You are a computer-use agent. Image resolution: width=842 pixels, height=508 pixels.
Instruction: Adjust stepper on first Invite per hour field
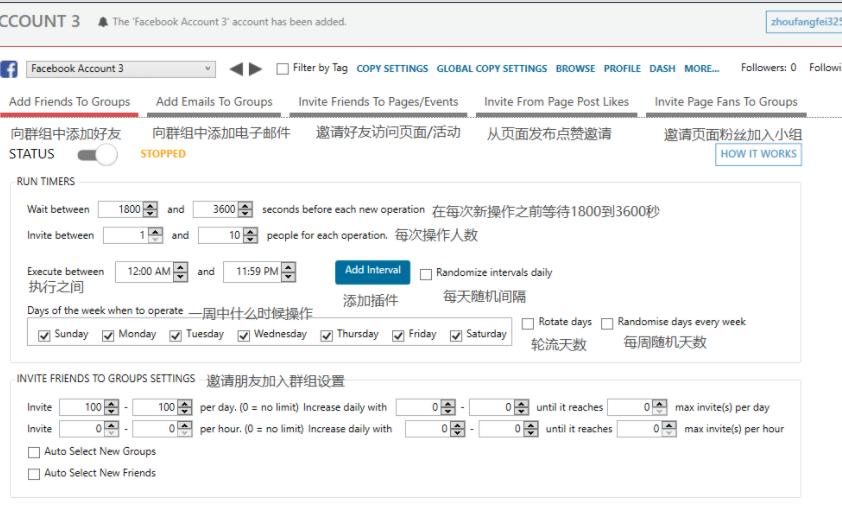[112, 429]
